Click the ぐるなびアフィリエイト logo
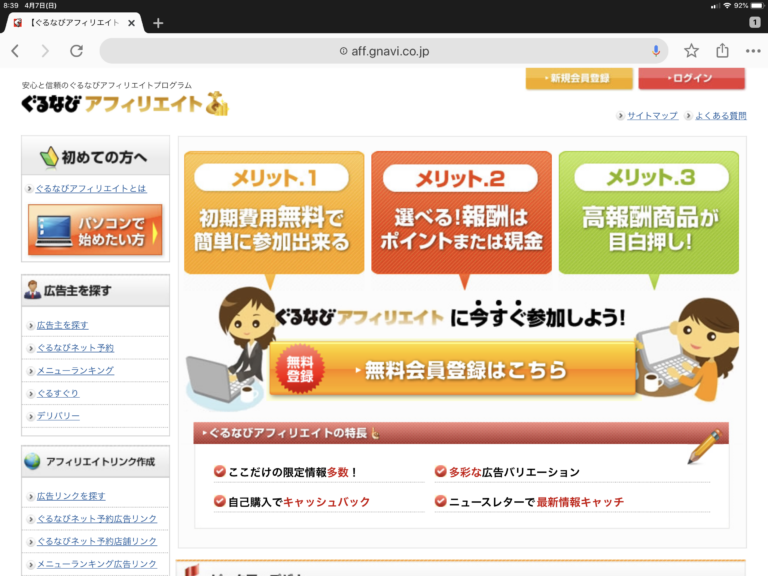The image size is (768, 576). [125, 103]
